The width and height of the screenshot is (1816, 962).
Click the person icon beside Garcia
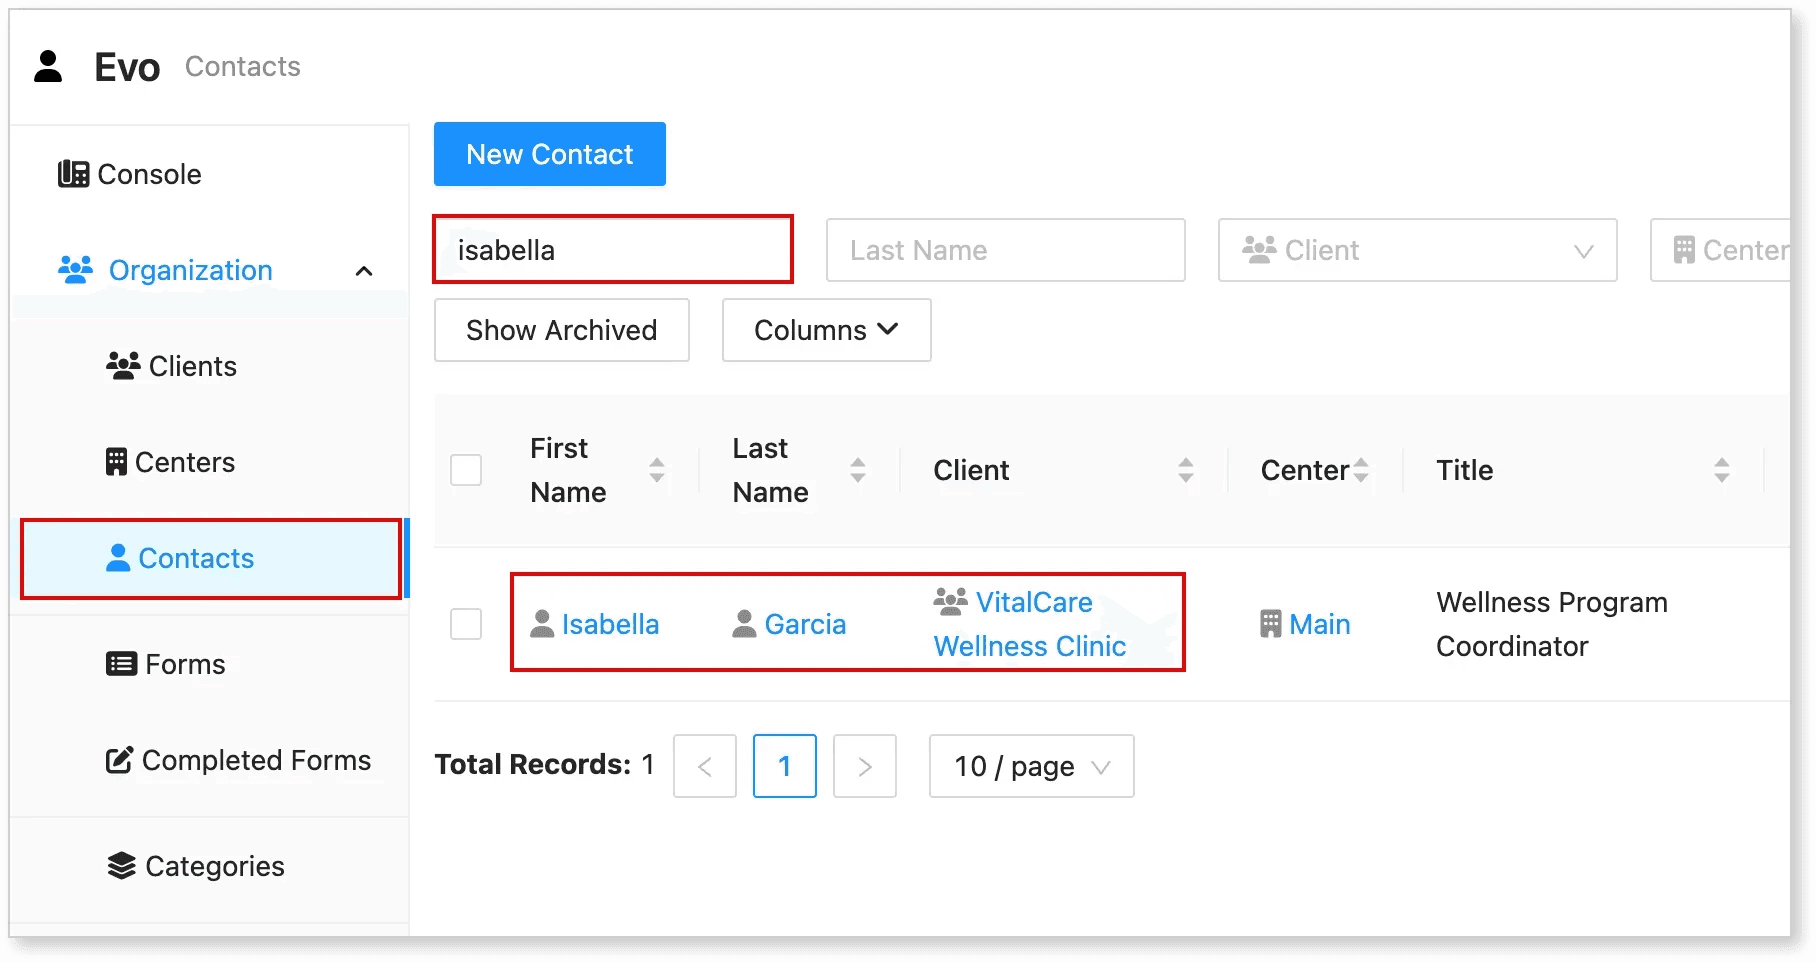(744, 624)
